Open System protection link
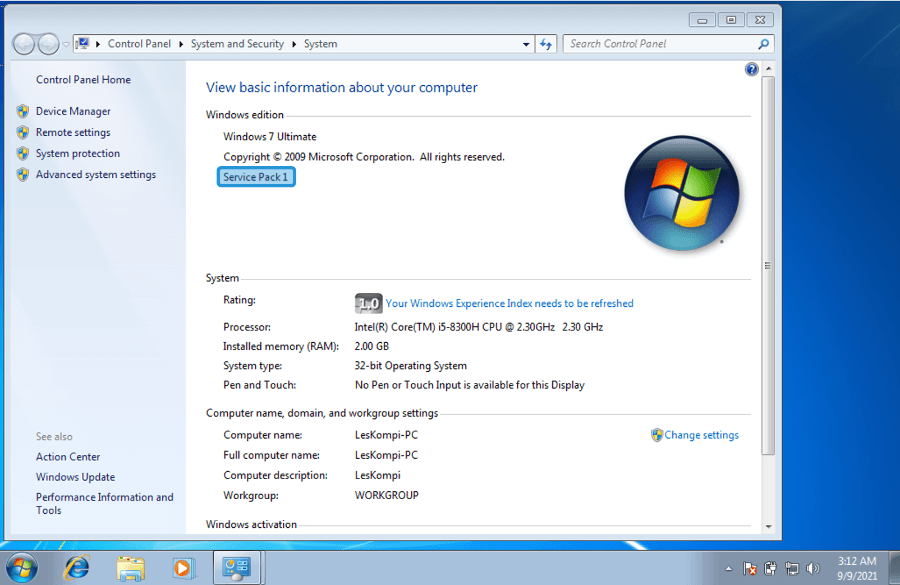This screenshot has width=900, height=585. 77,153
